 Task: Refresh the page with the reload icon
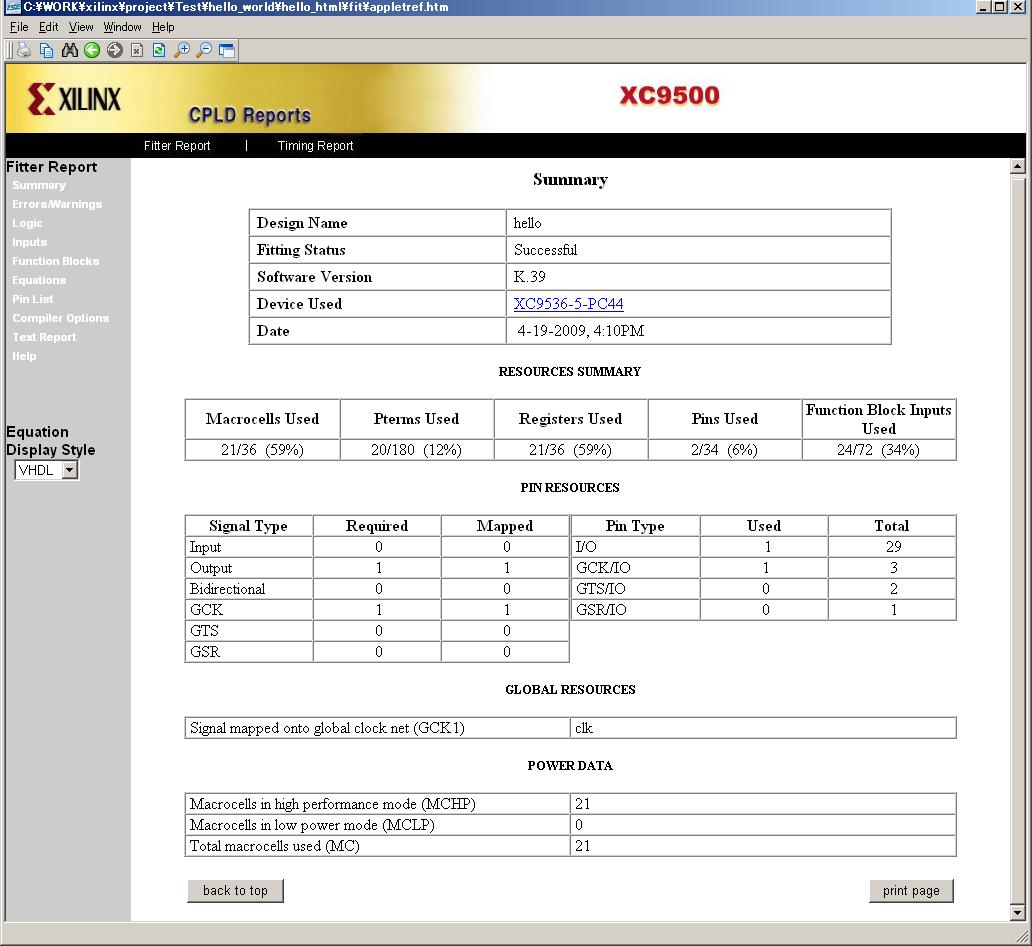(x=159, y=50)
